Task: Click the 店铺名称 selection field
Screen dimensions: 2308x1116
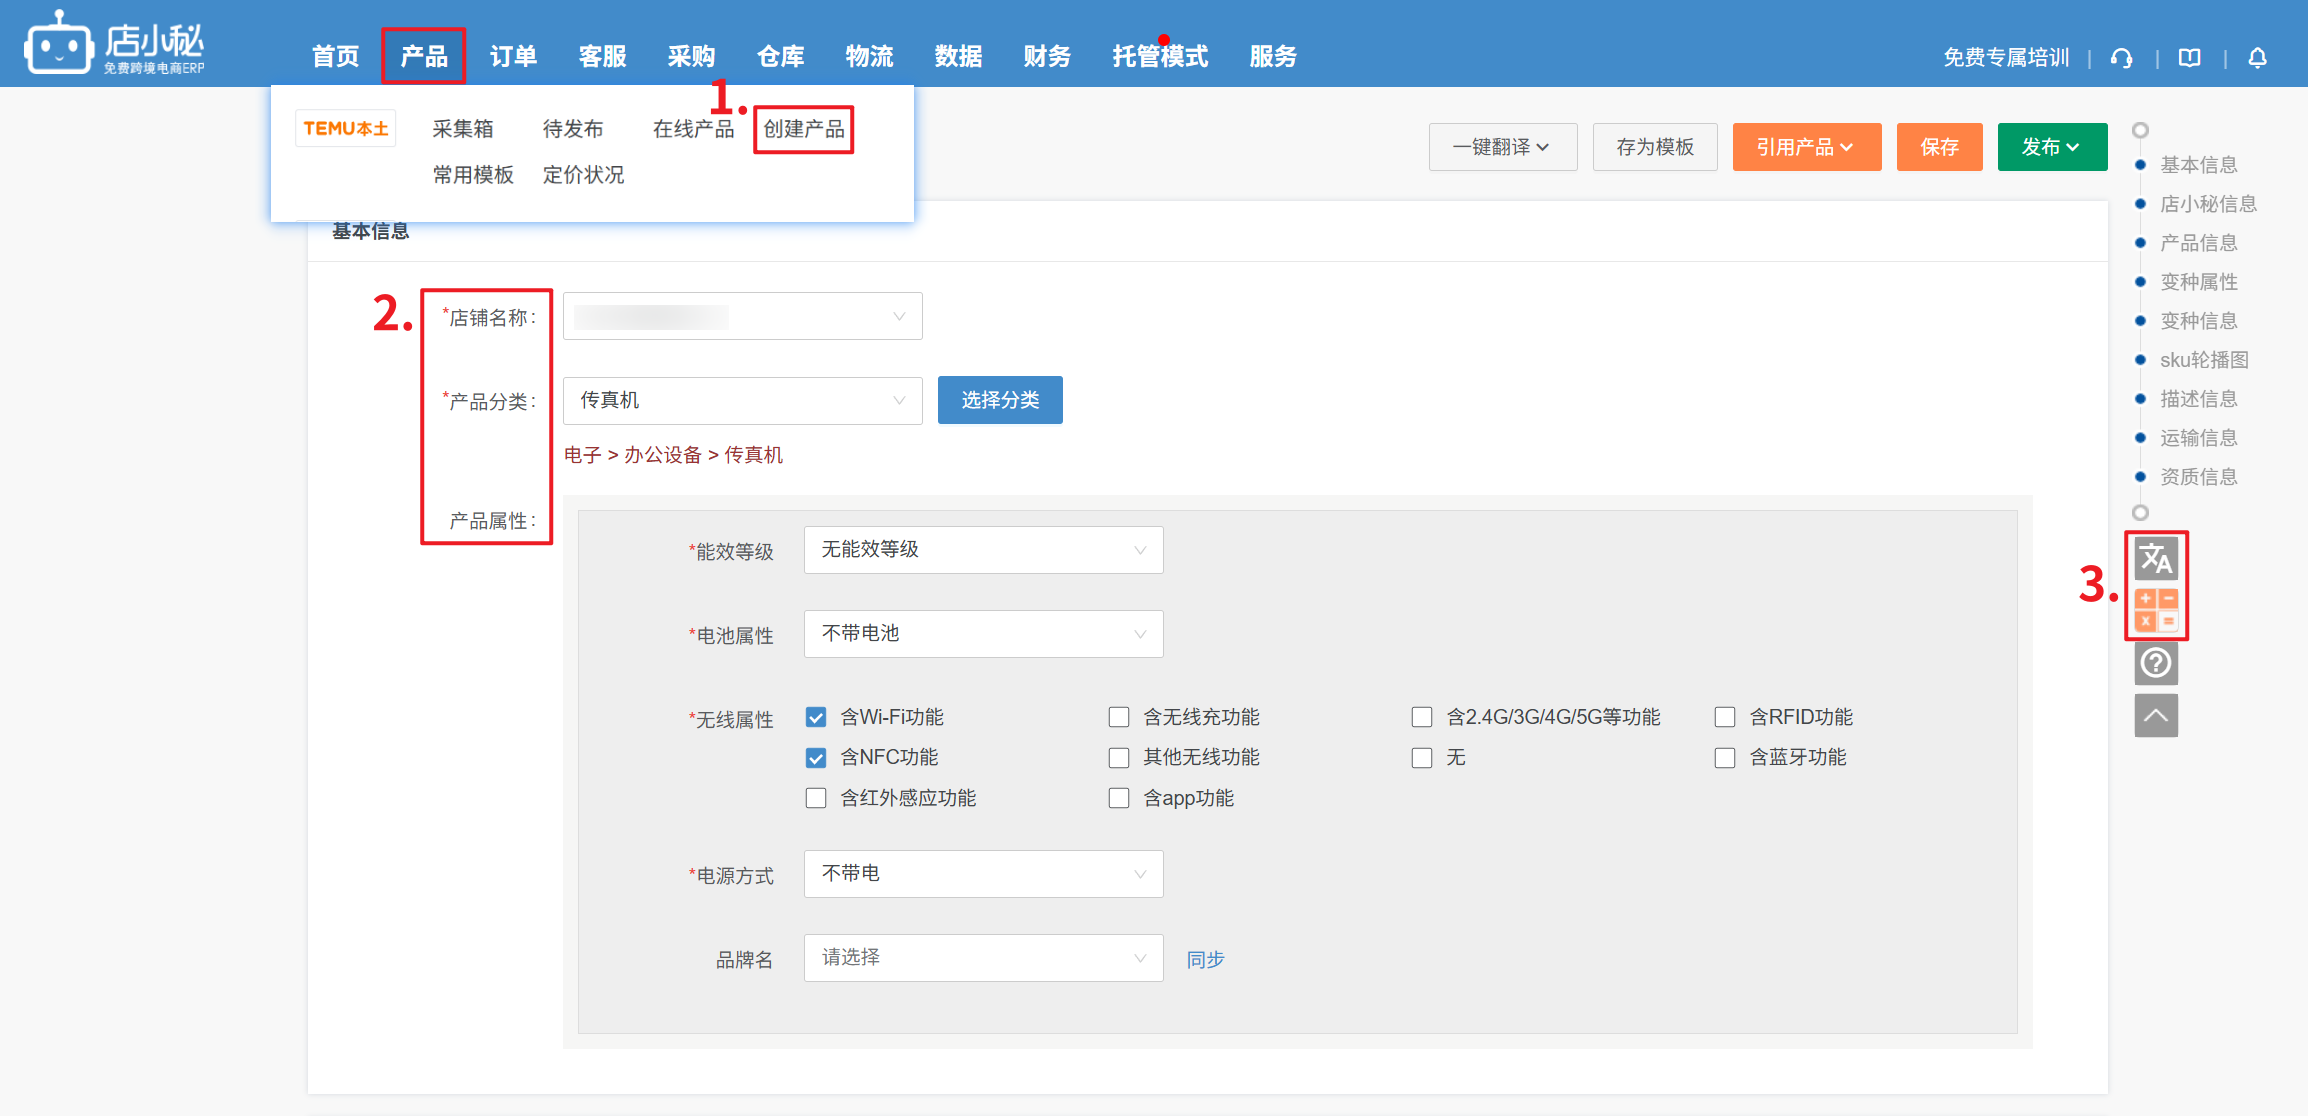Action: coord(742,317)
